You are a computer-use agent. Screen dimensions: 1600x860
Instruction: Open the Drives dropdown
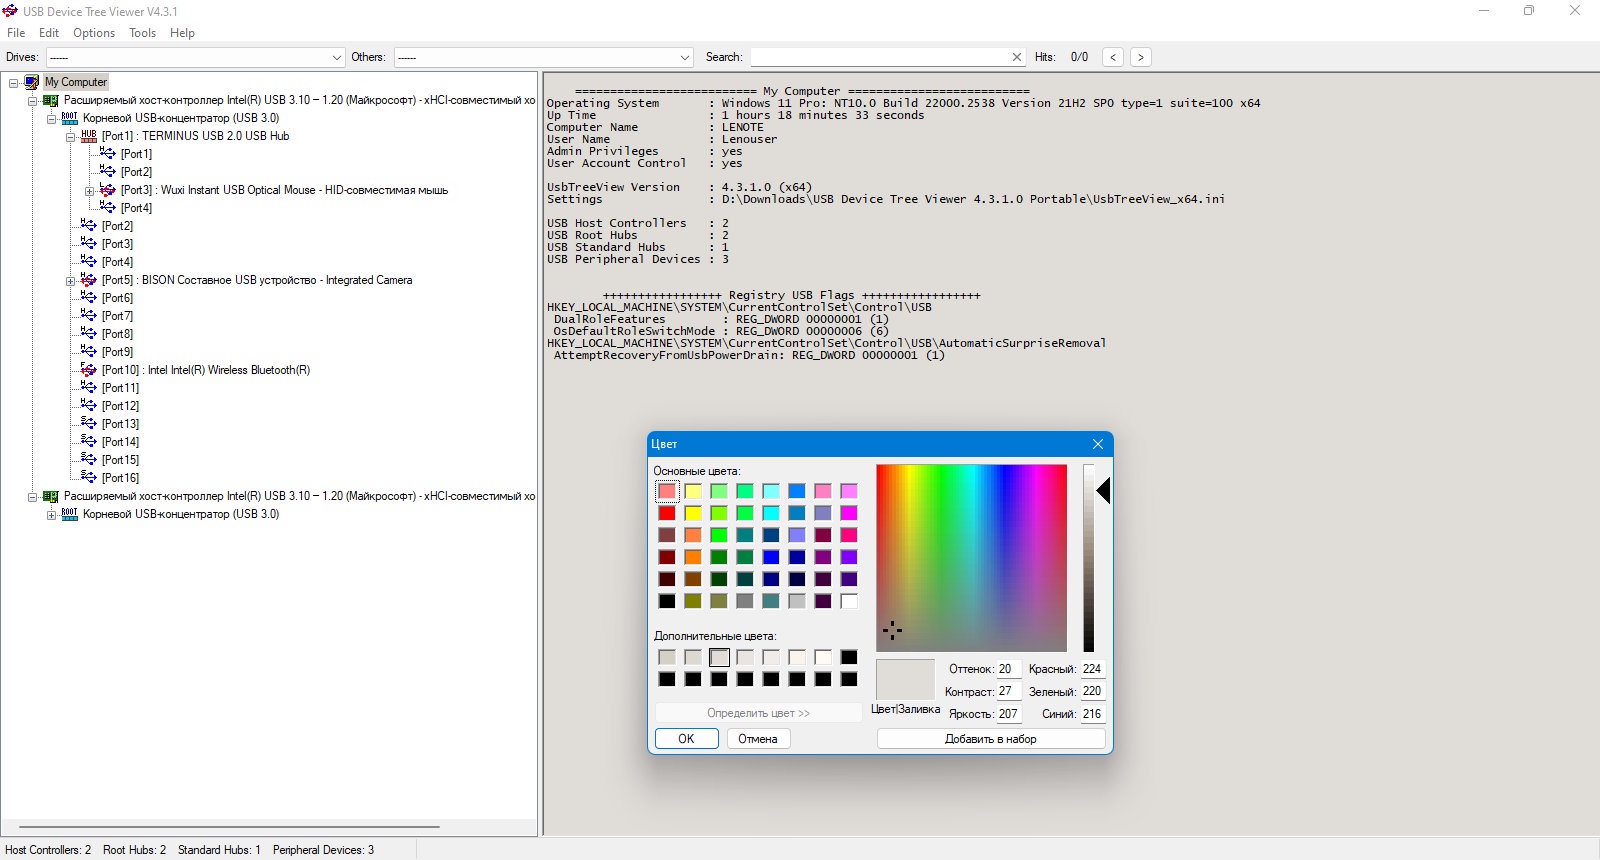coord(195,57)
